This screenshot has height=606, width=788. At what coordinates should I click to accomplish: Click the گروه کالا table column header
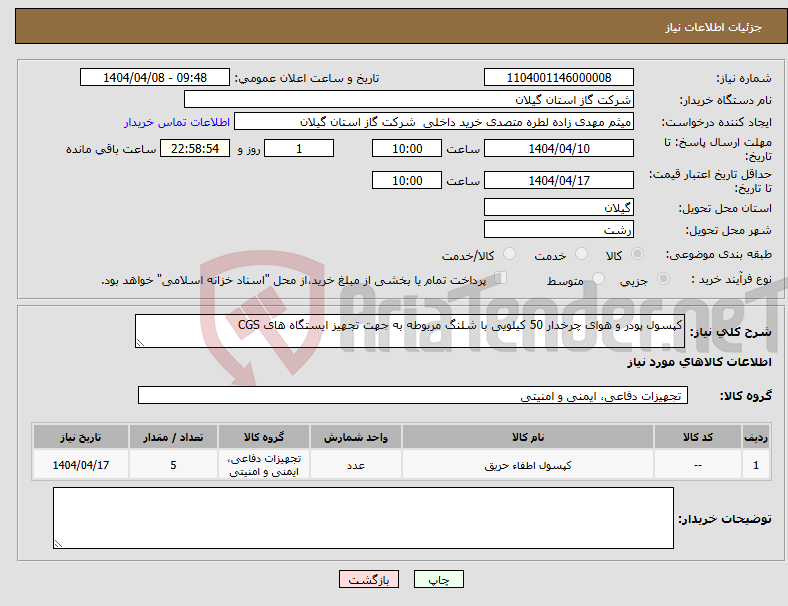[264, 437]
